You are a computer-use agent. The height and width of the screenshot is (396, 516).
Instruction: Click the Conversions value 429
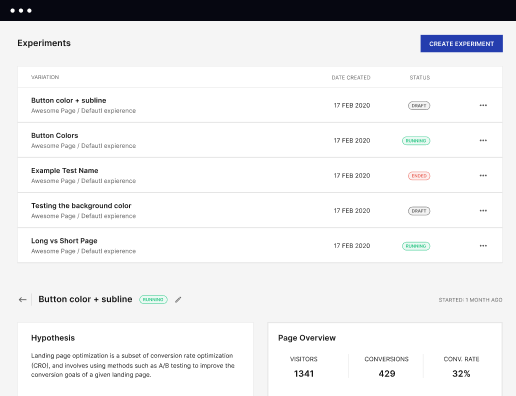coord(387,374)
